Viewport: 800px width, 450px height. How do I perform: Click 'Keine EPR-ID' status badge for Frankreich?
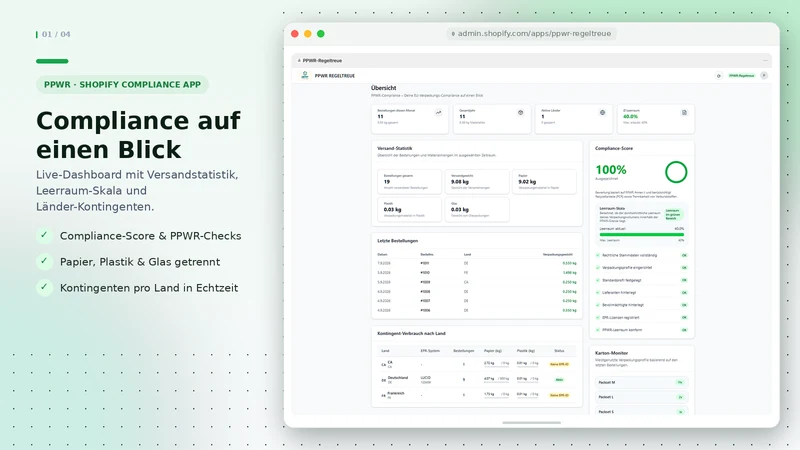(559, 395)
